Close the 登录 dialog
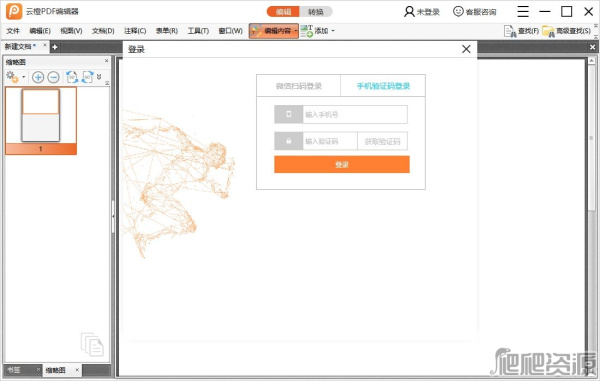This screenshot has height=381, width=600. (x=466, y=49)
